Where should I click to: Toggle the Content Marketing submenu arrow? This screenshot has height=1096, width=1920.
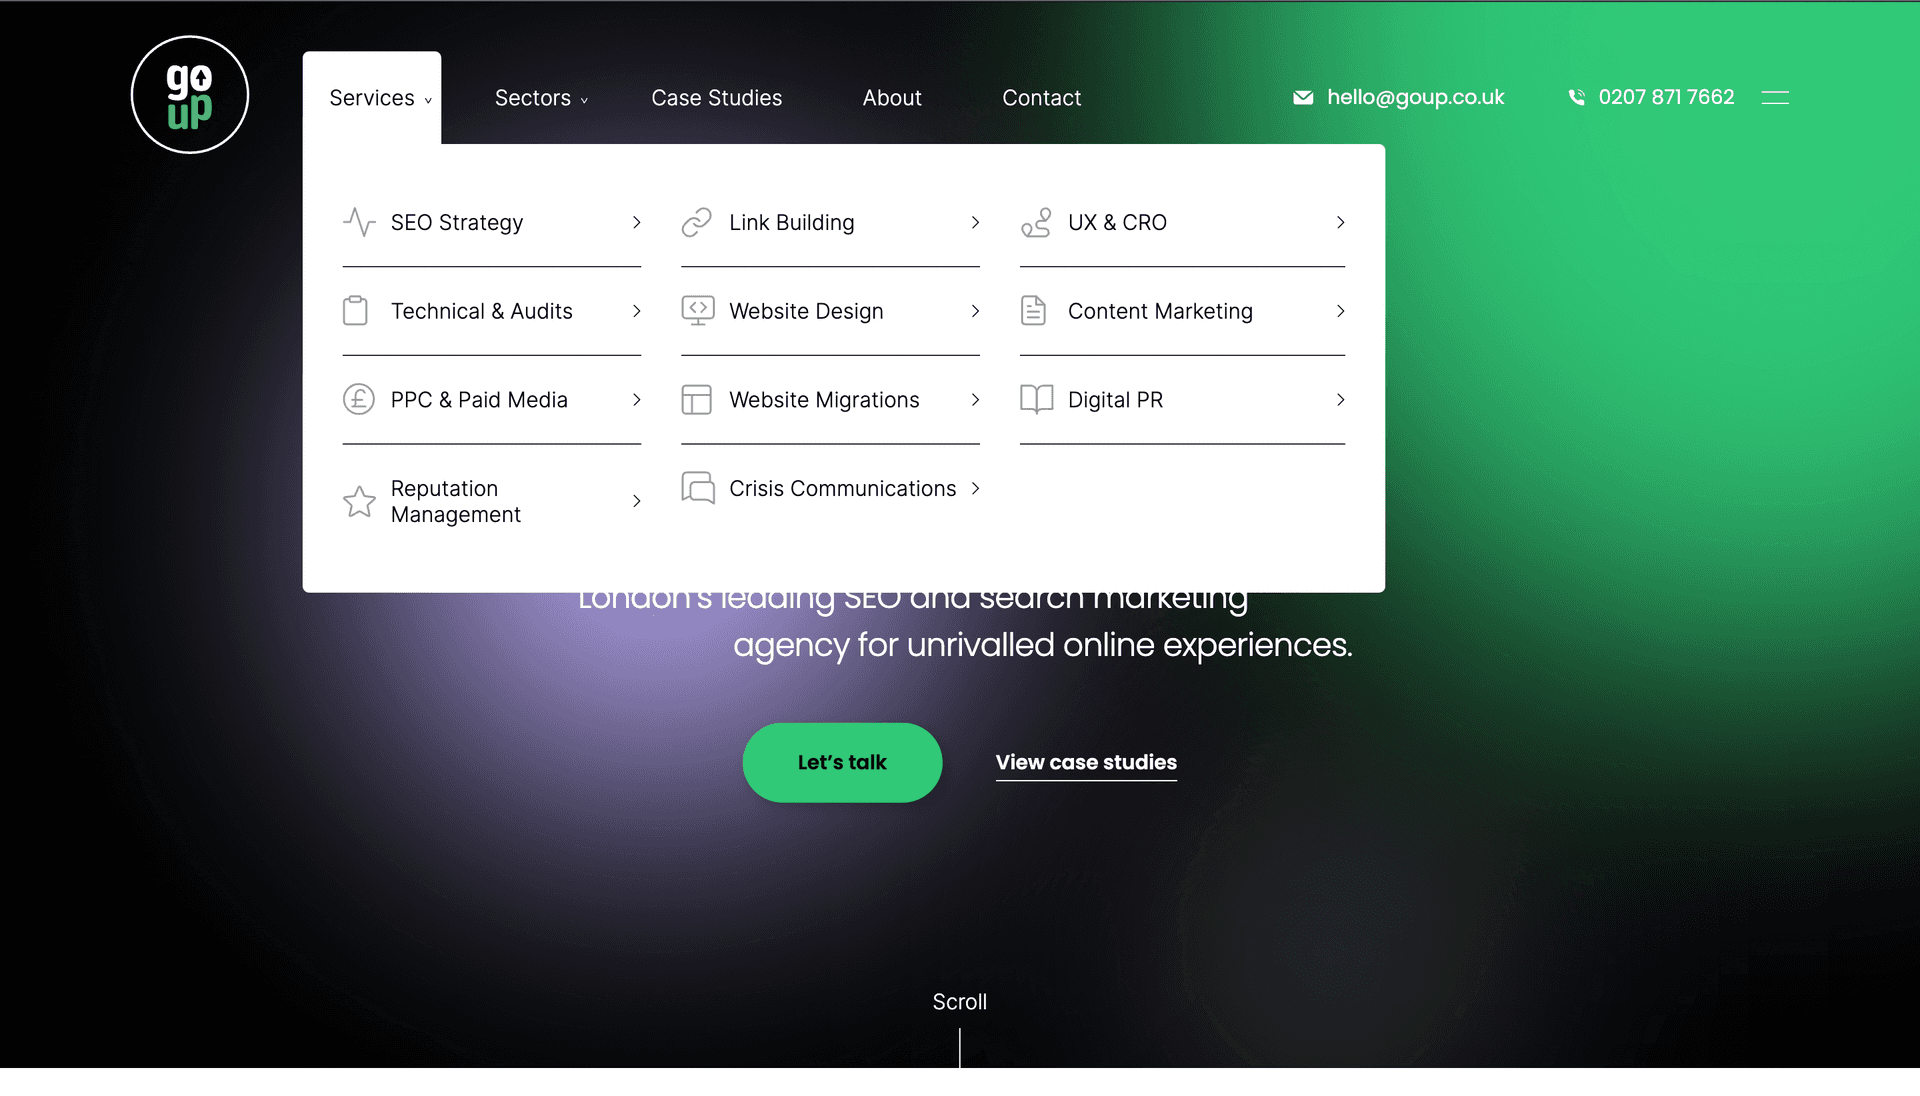[x=1341, y=311]
